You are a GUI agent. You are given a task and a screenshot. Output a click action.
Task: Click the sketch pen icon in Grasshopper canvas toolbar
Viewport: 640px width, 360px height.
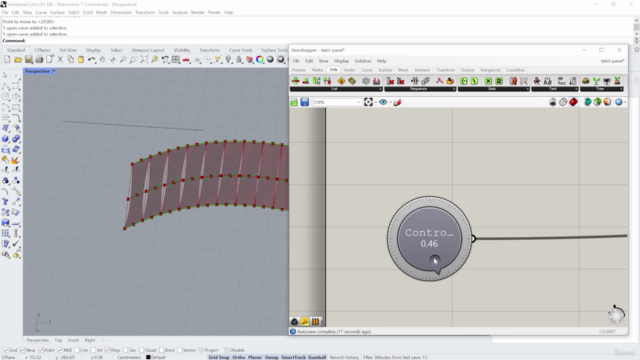click(x=397, y=102)
